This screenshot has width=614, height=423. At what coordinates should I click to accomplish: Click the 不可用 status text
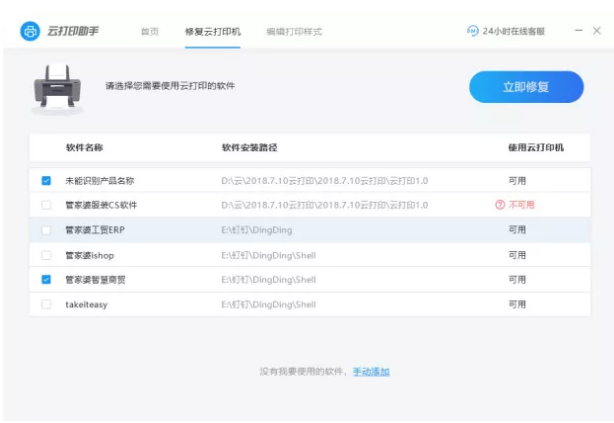(x=522, y=205)
